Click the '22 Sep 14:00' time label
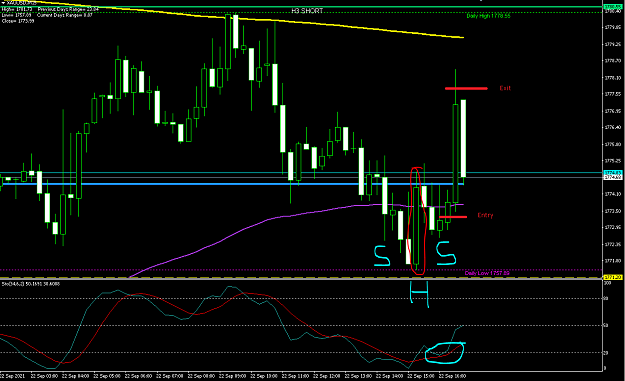 [389, 376]
